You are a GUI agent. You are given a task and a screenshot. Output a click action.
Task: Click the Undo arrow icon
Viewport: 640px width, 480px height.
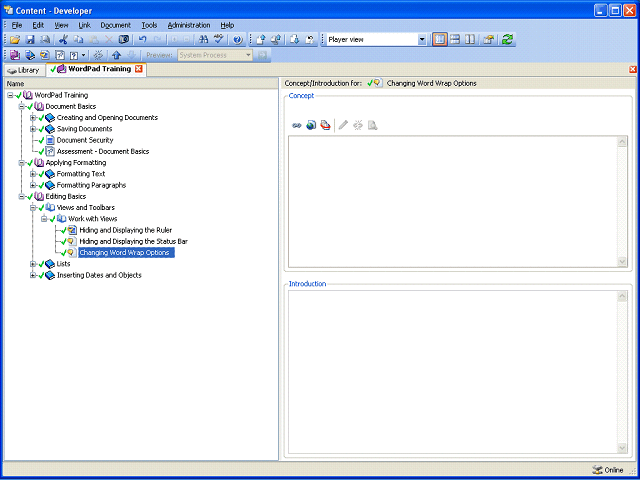tap(142, 40)
